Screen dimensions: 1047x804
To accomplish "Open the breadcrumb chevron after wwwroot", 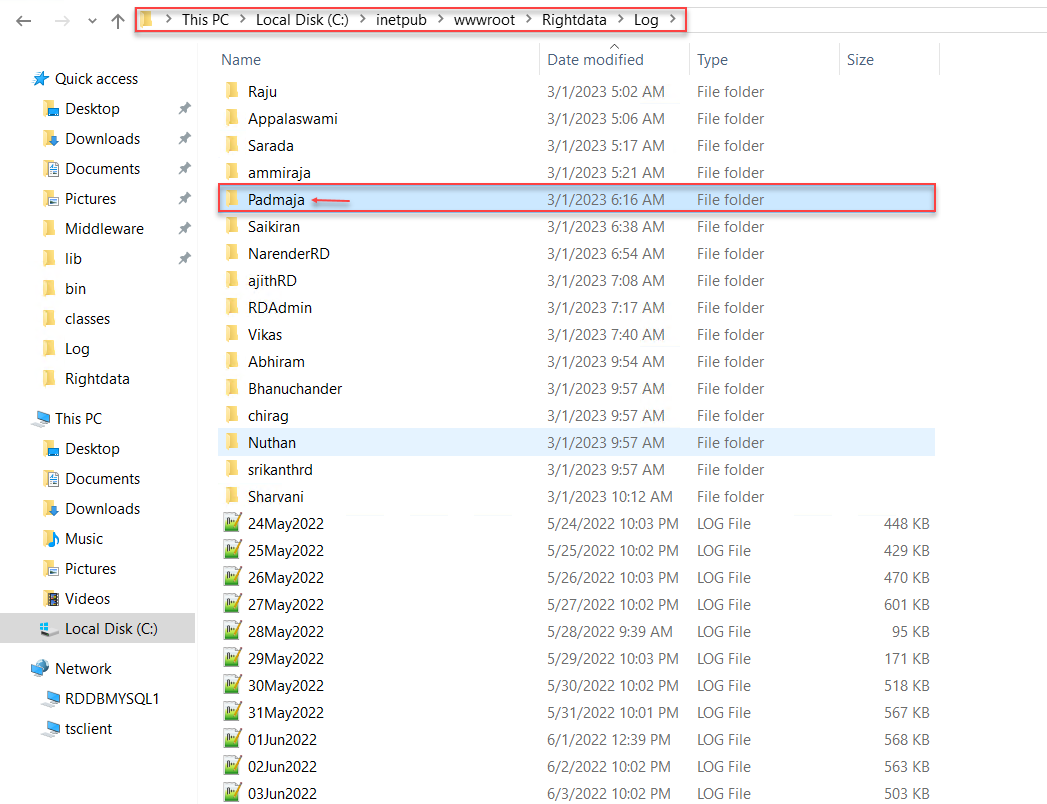I will 527,19.
